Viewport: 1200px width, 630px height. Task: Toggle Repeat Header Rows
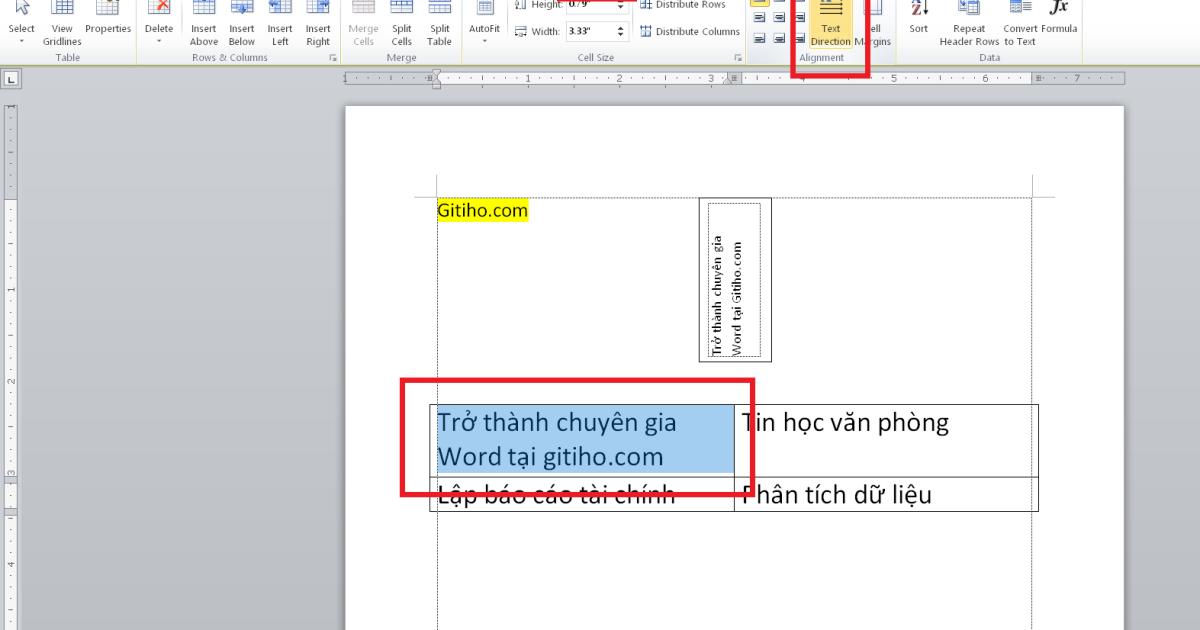pyautogui.click(x=969, y=23)
